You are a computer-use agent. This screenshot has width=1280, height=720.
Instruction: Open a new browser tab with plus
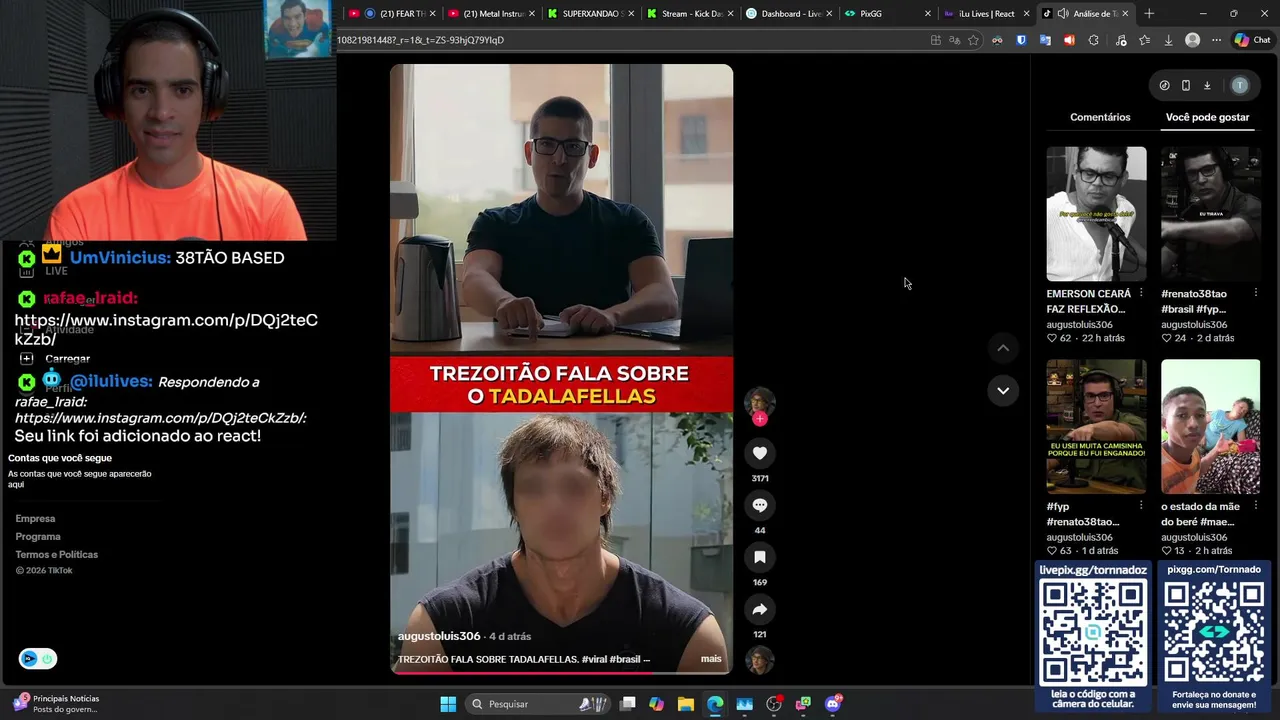point(1149,14)
